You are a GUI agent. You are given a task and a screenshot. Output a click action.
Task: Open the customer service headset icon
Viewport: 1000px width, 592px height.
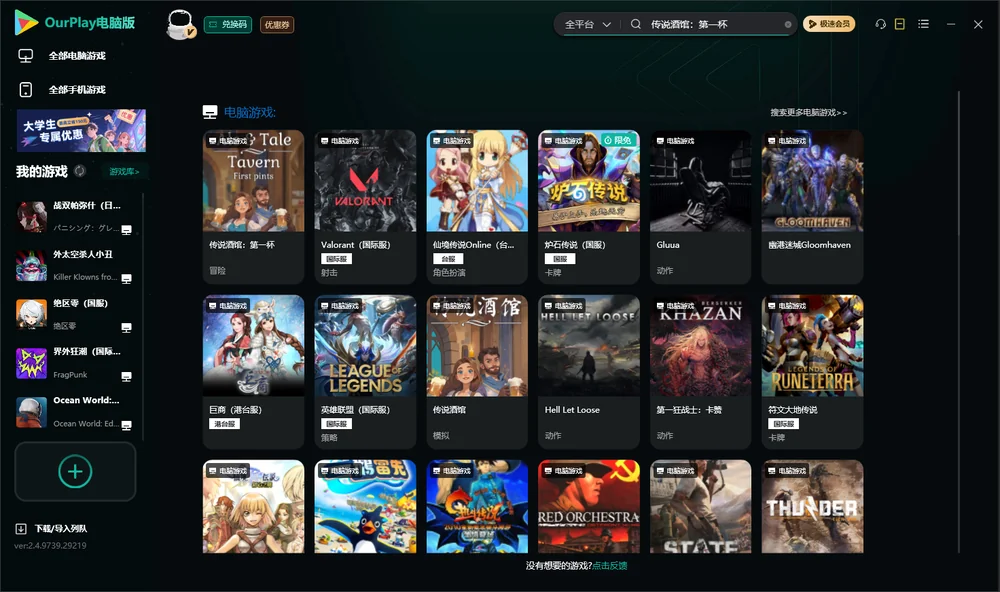[880, 24]
